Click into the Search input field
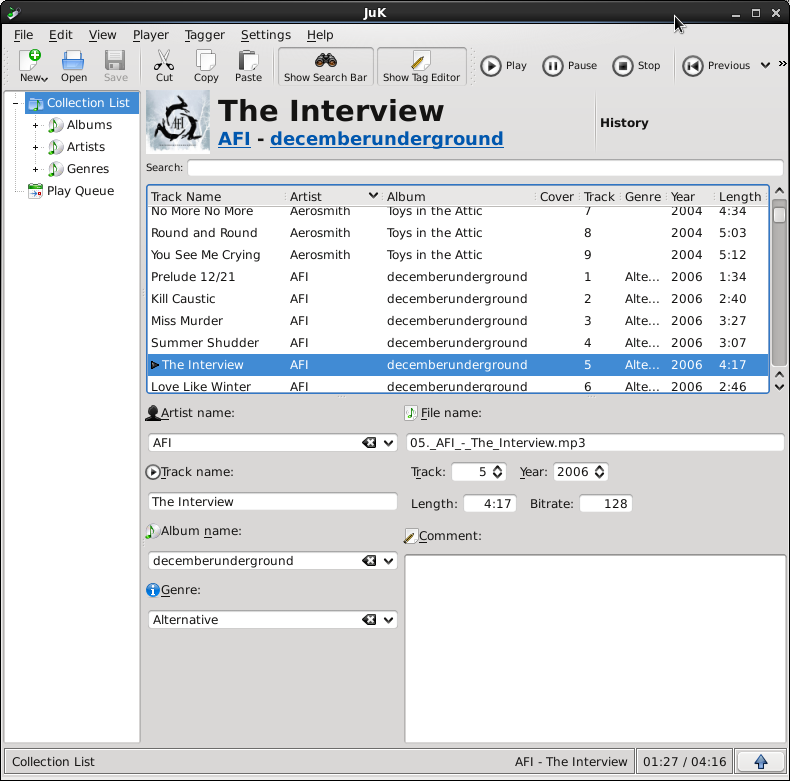The height and width of the screenshot is (781, 790). point(484,168)
